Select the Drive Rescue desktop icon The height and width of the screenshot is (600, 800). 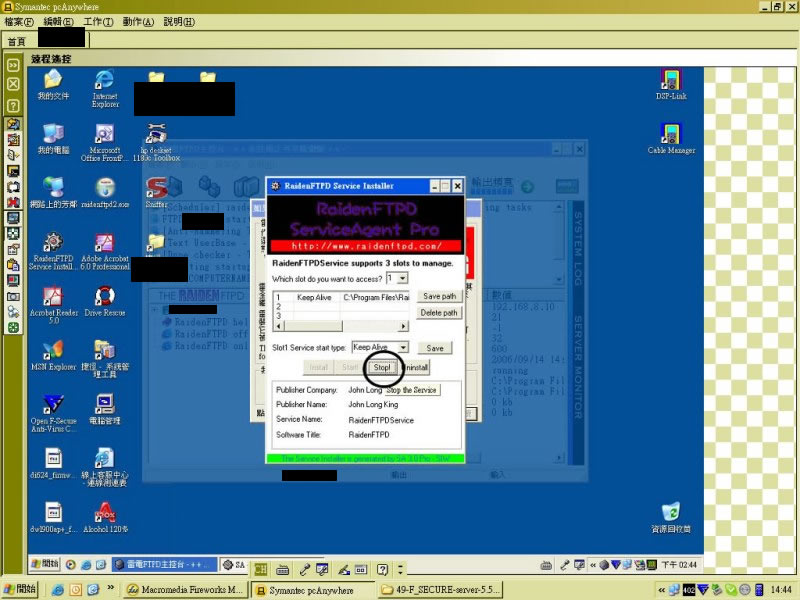[105, 301]
